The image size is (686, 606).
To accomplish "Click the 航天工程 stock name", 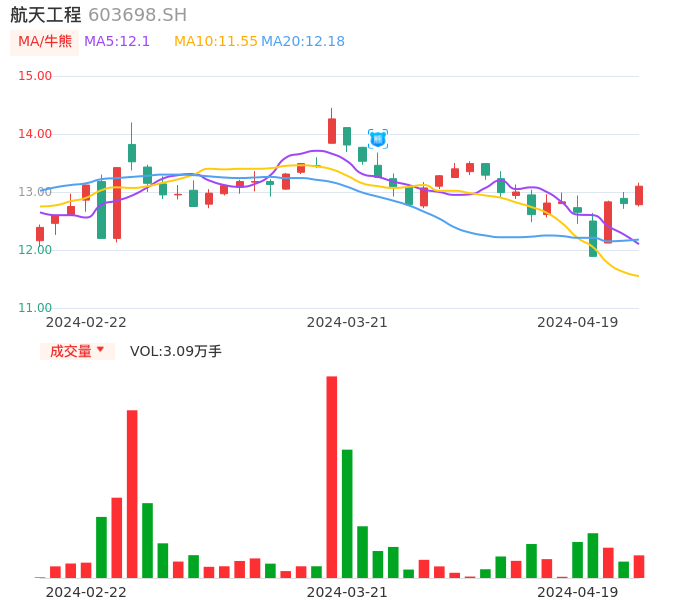I will point(45,15).
